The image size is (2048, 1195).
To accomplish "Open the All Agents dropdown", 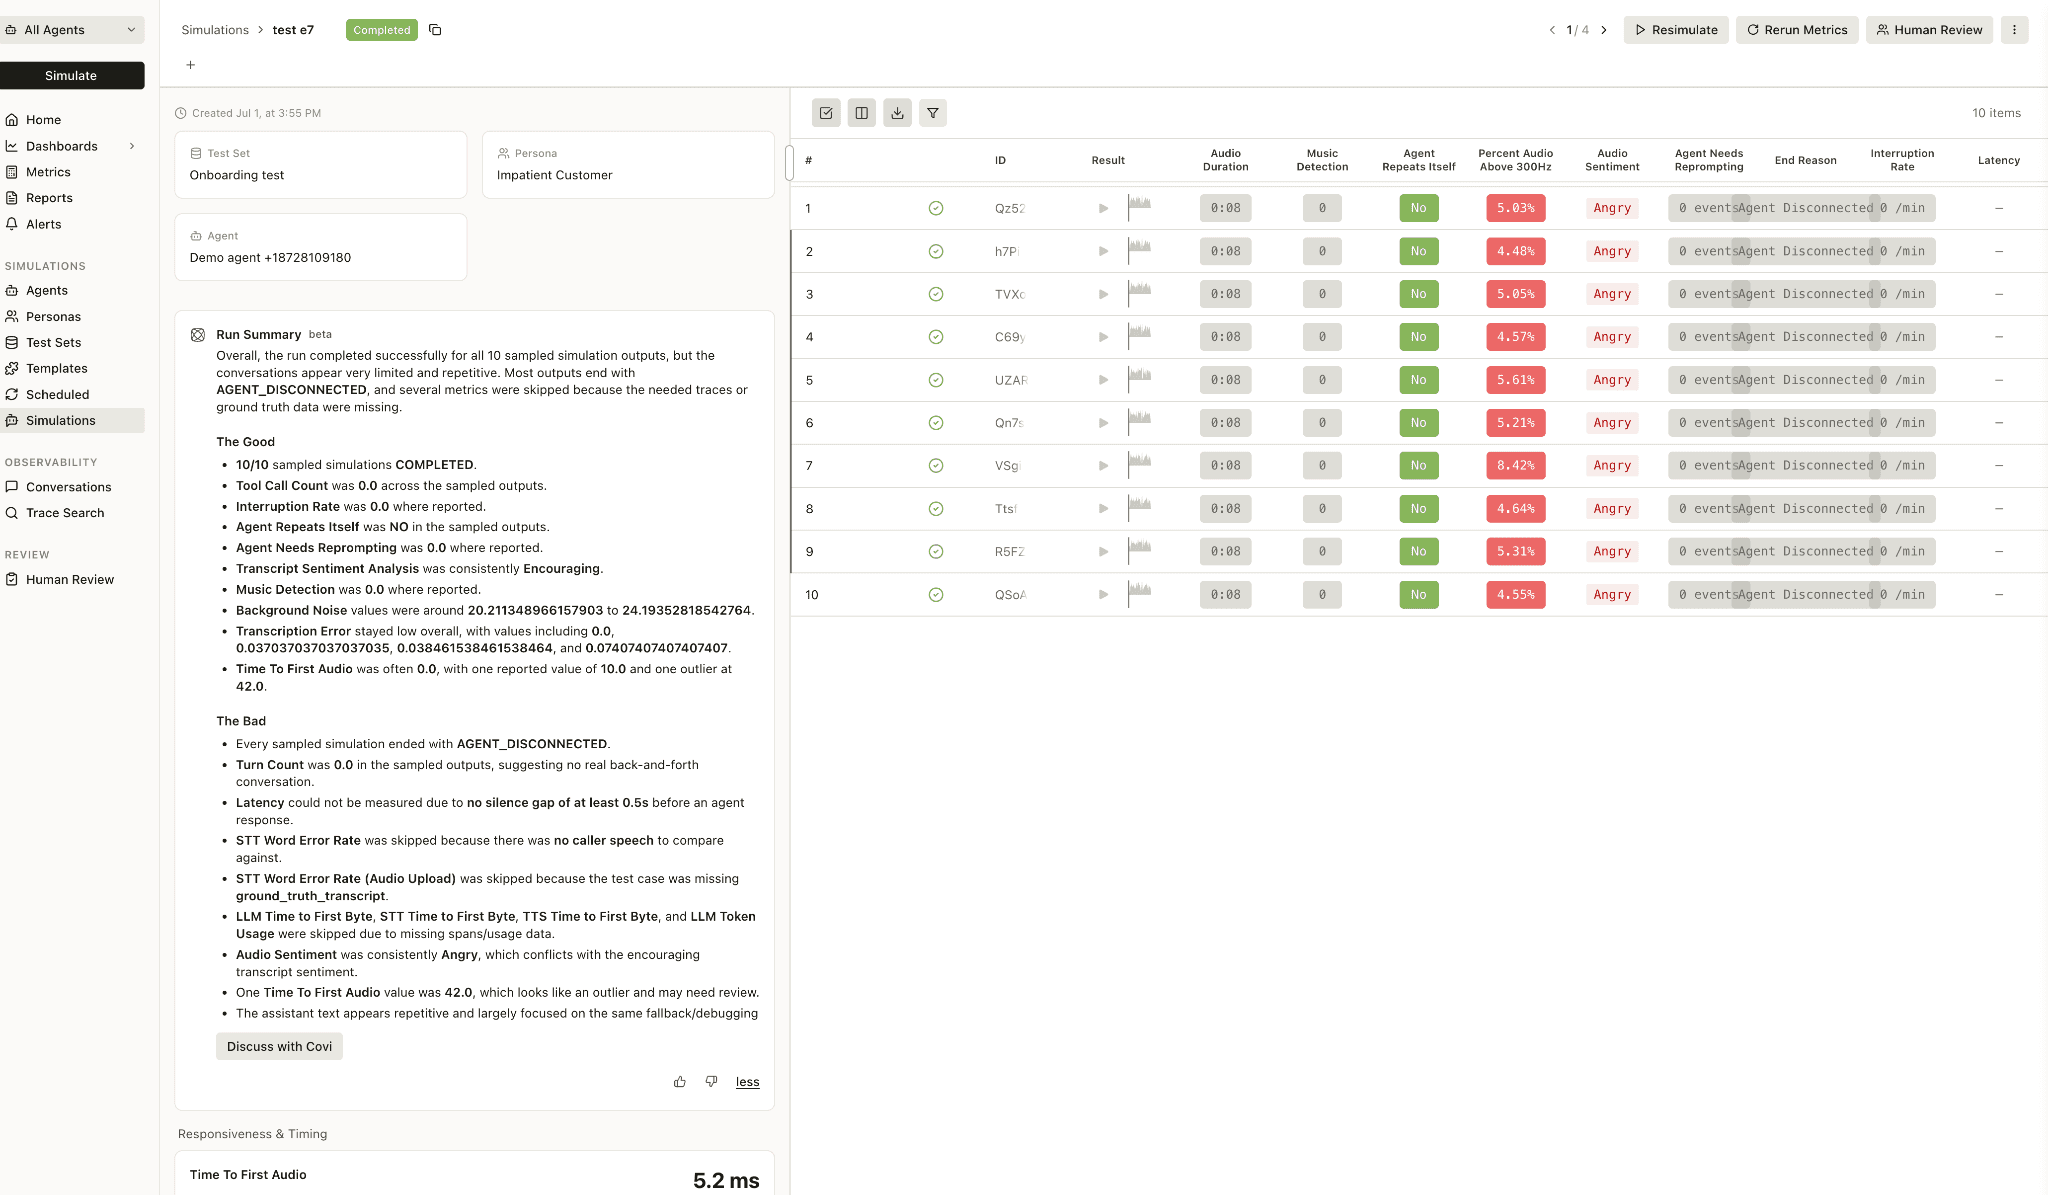I will point(72,30).
